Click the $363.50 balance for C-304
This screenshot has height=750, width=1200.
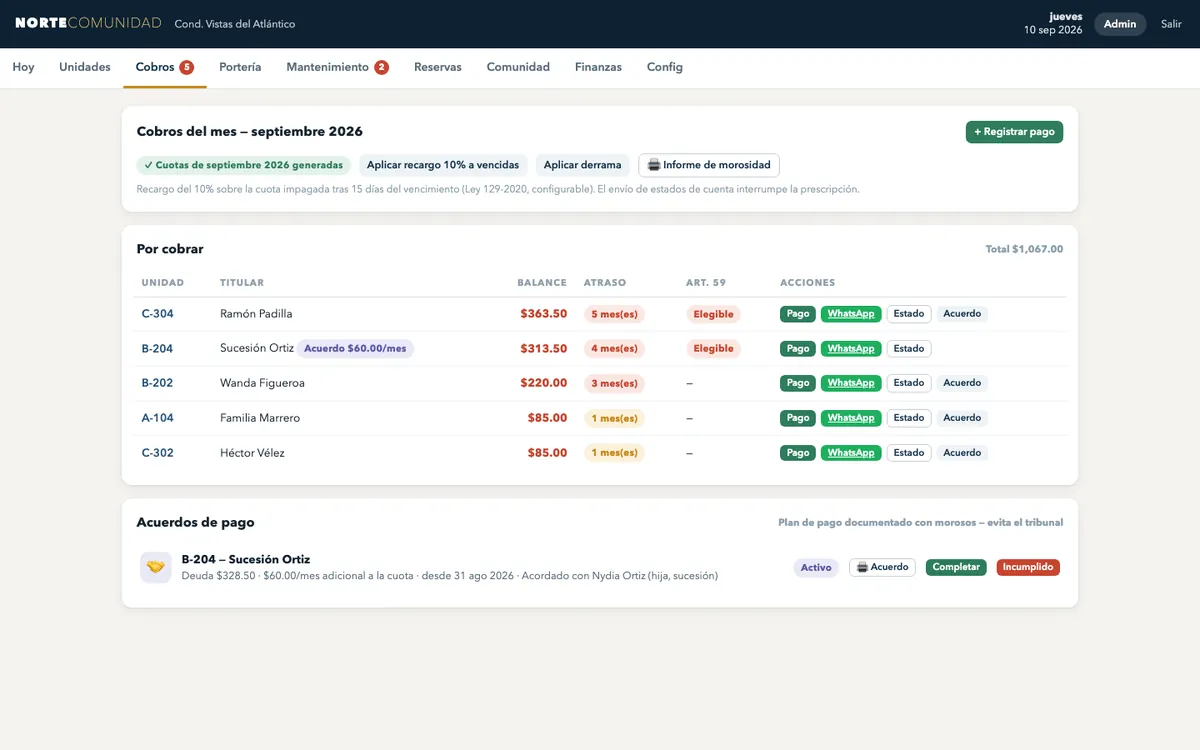click(x=543, y=314)
